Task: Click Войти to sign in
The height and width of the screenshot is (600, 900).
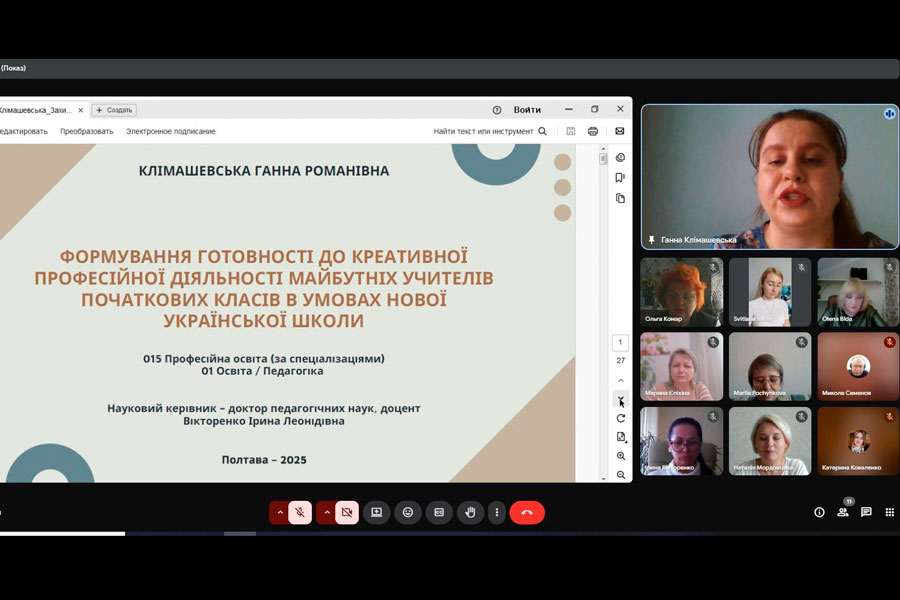Action: pos(527,110)
